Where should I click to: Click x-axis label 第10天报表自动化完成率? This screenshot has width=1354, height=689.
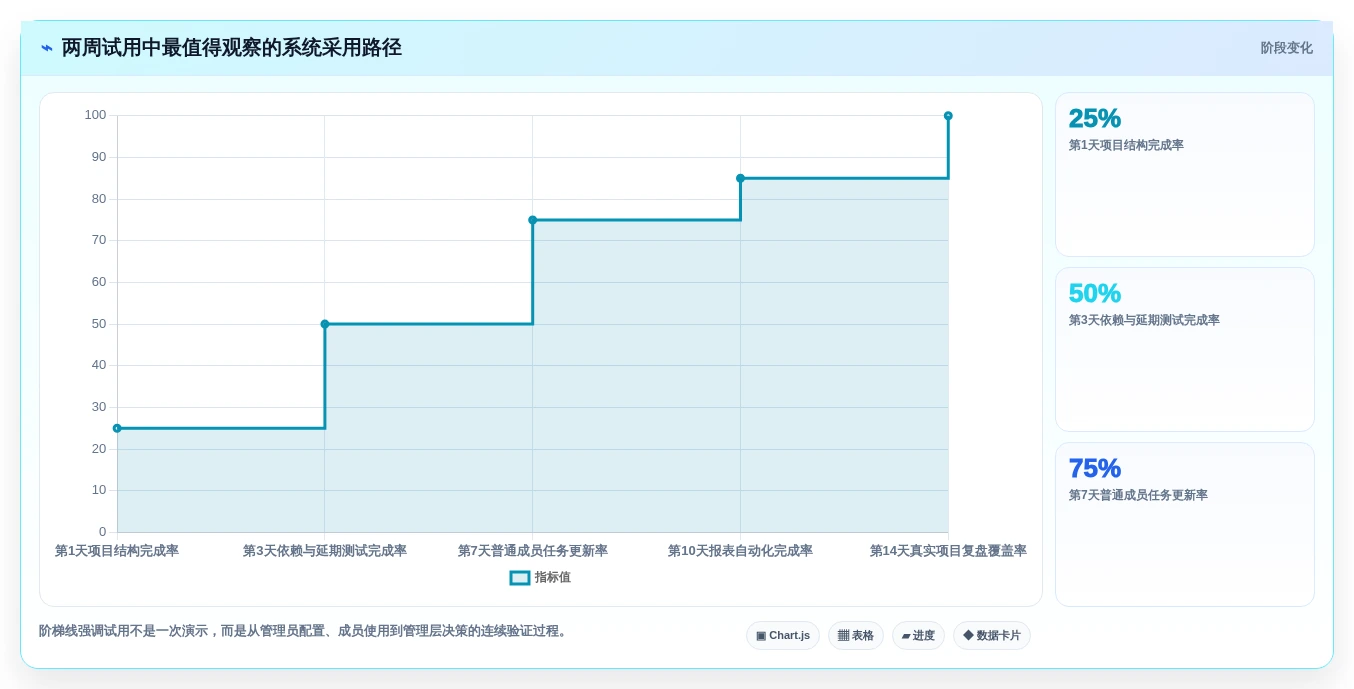[740, 551]
